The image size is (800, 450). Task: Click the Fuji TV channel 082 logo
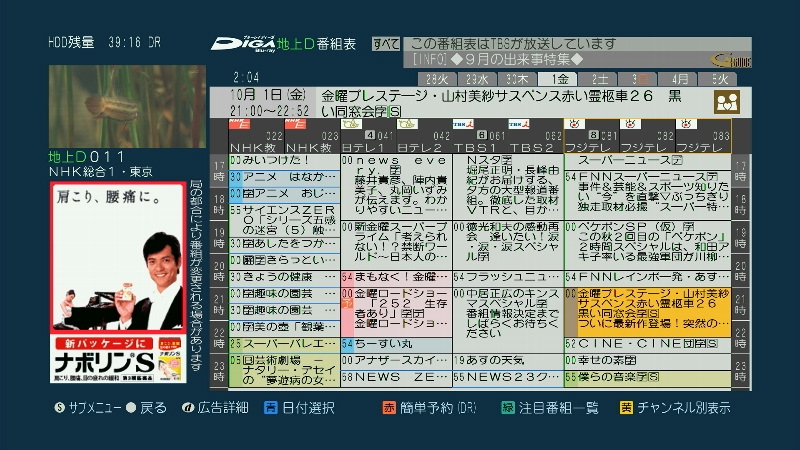[631, 124]
